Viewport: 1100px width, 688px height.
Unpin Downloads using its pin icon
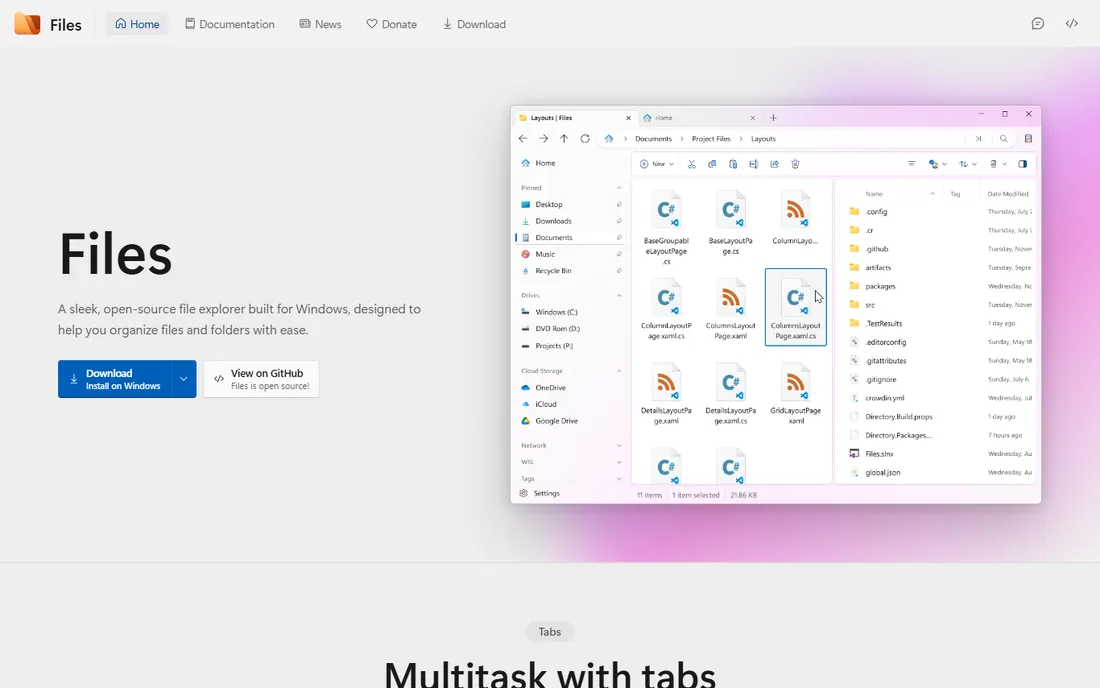(619, 221)
